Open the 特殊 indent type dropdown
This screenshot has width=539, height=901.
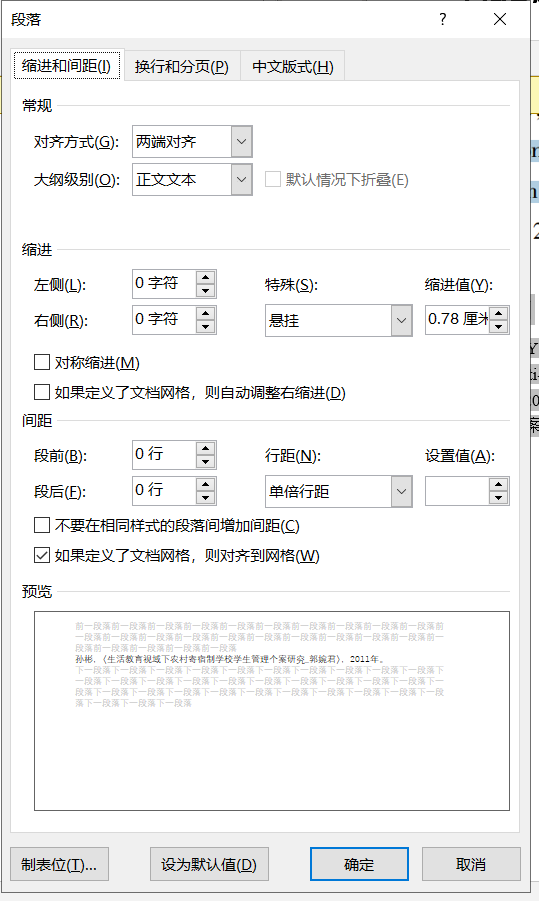pyautogui.click(x=402, y=320)
